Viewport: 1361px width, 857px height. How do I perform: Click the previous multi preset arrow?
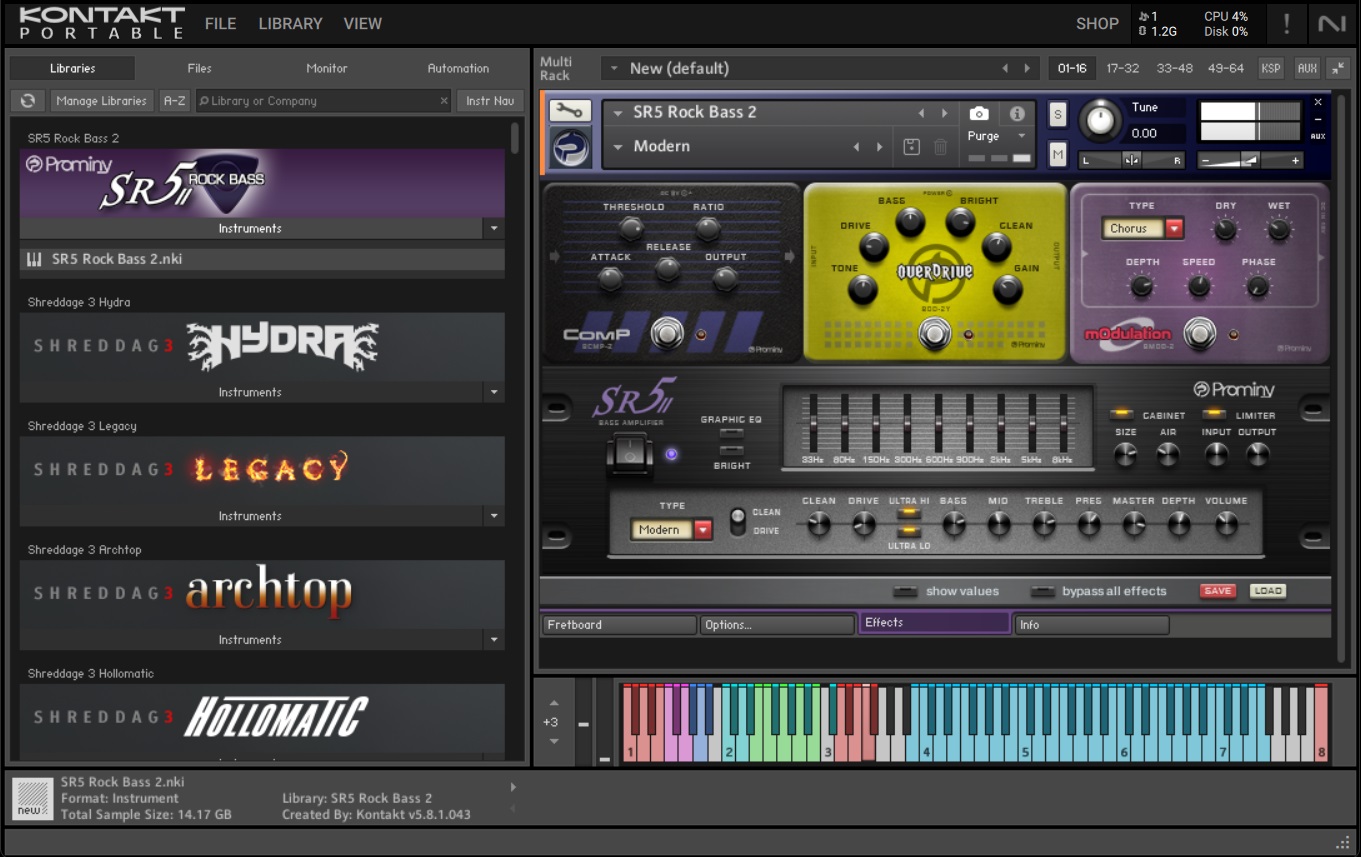pos(1005,69)
